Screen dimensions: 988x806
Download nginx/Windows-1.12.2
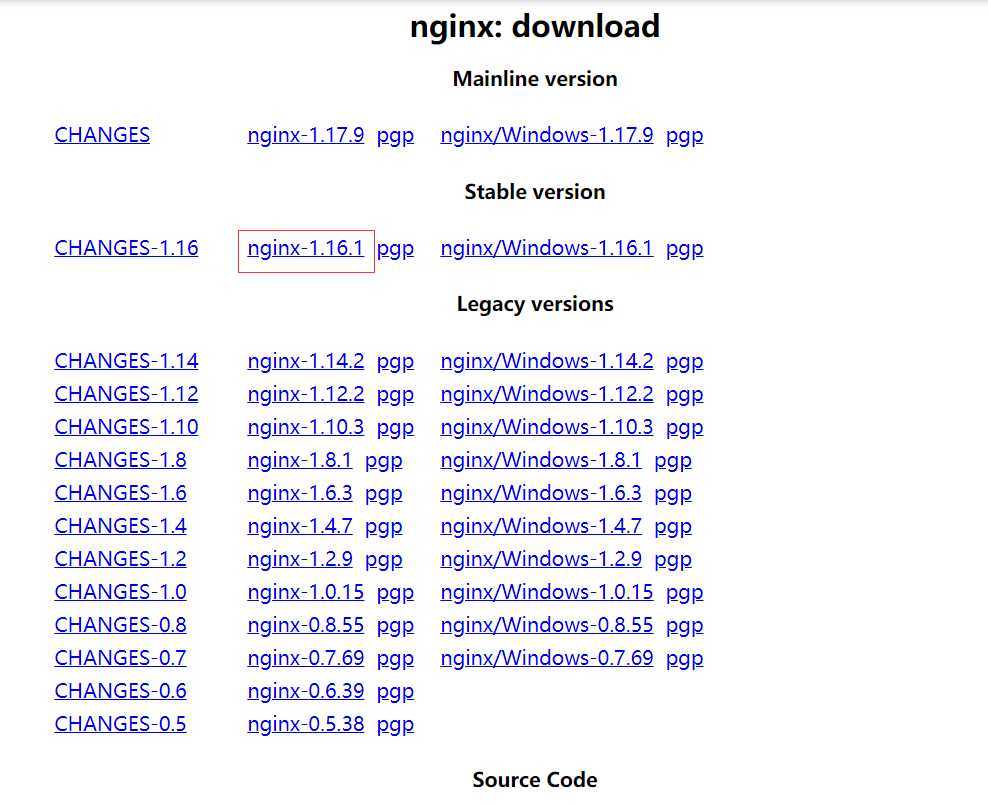click(546, 393)
